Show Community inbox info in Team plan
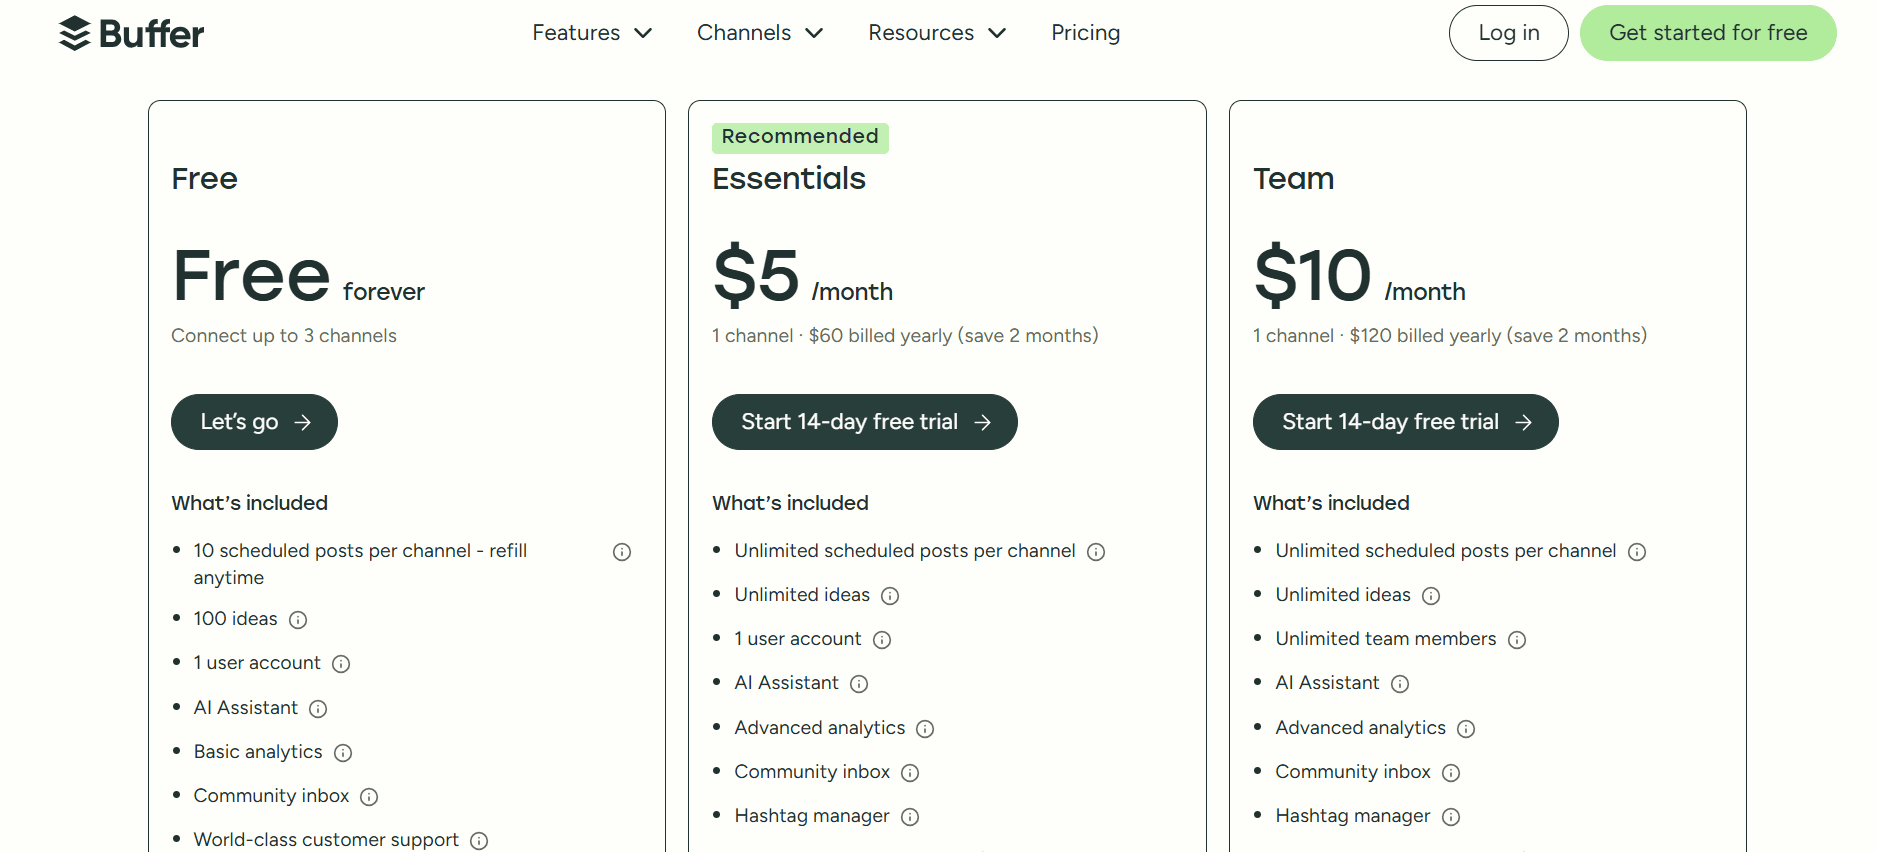 coord(1451,773)
